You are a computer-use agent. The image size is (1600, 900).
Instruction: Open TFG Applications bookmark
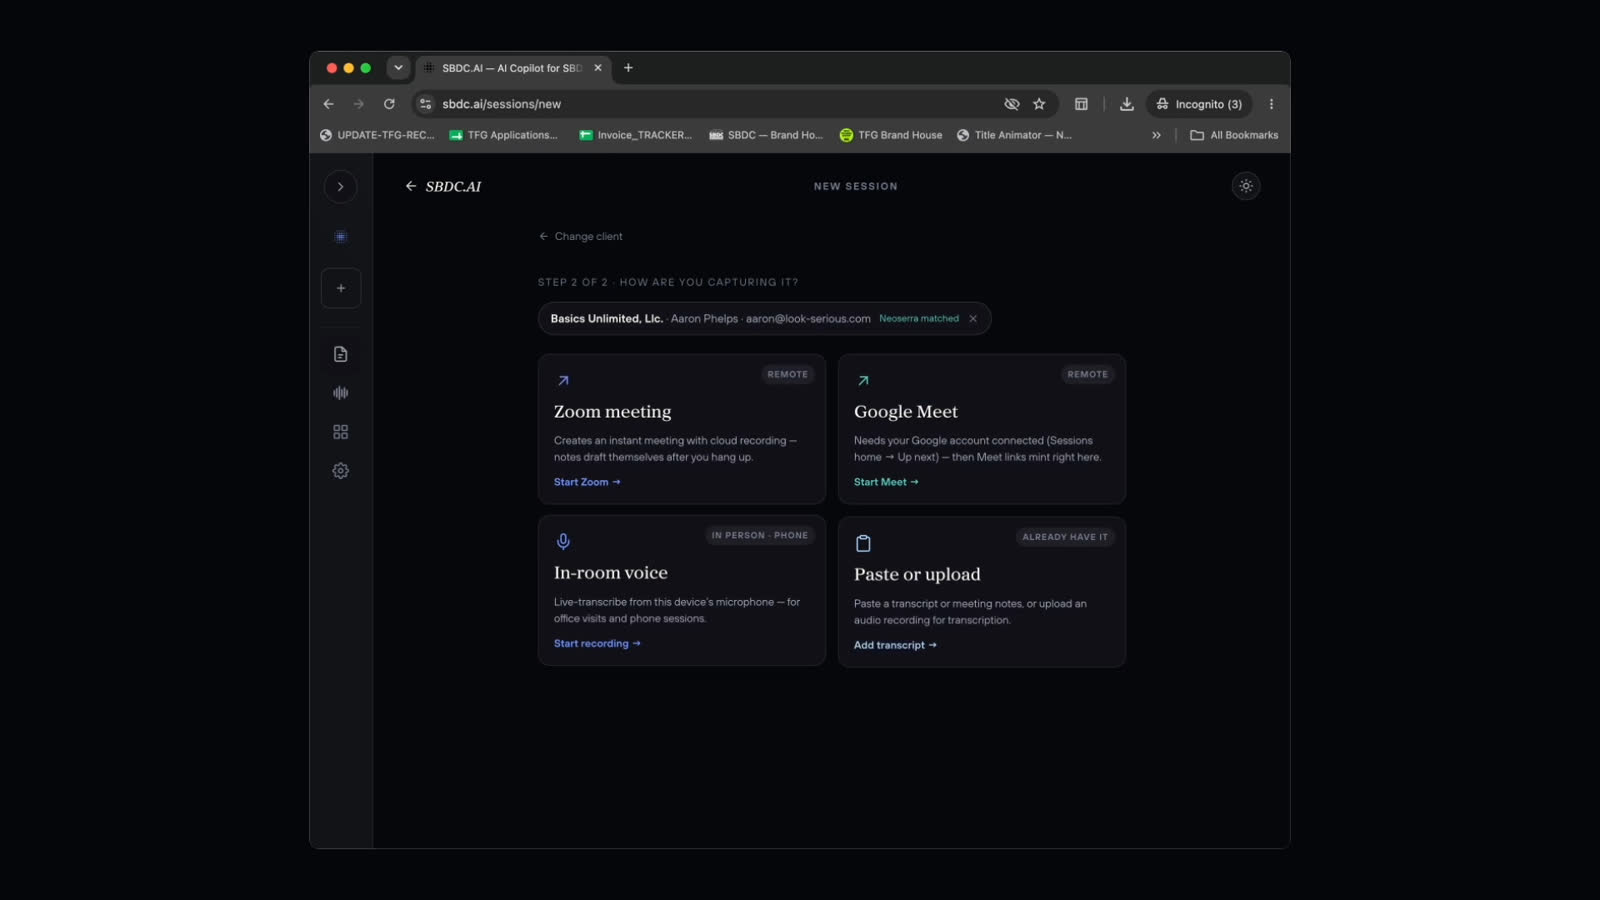pos(504,135)
